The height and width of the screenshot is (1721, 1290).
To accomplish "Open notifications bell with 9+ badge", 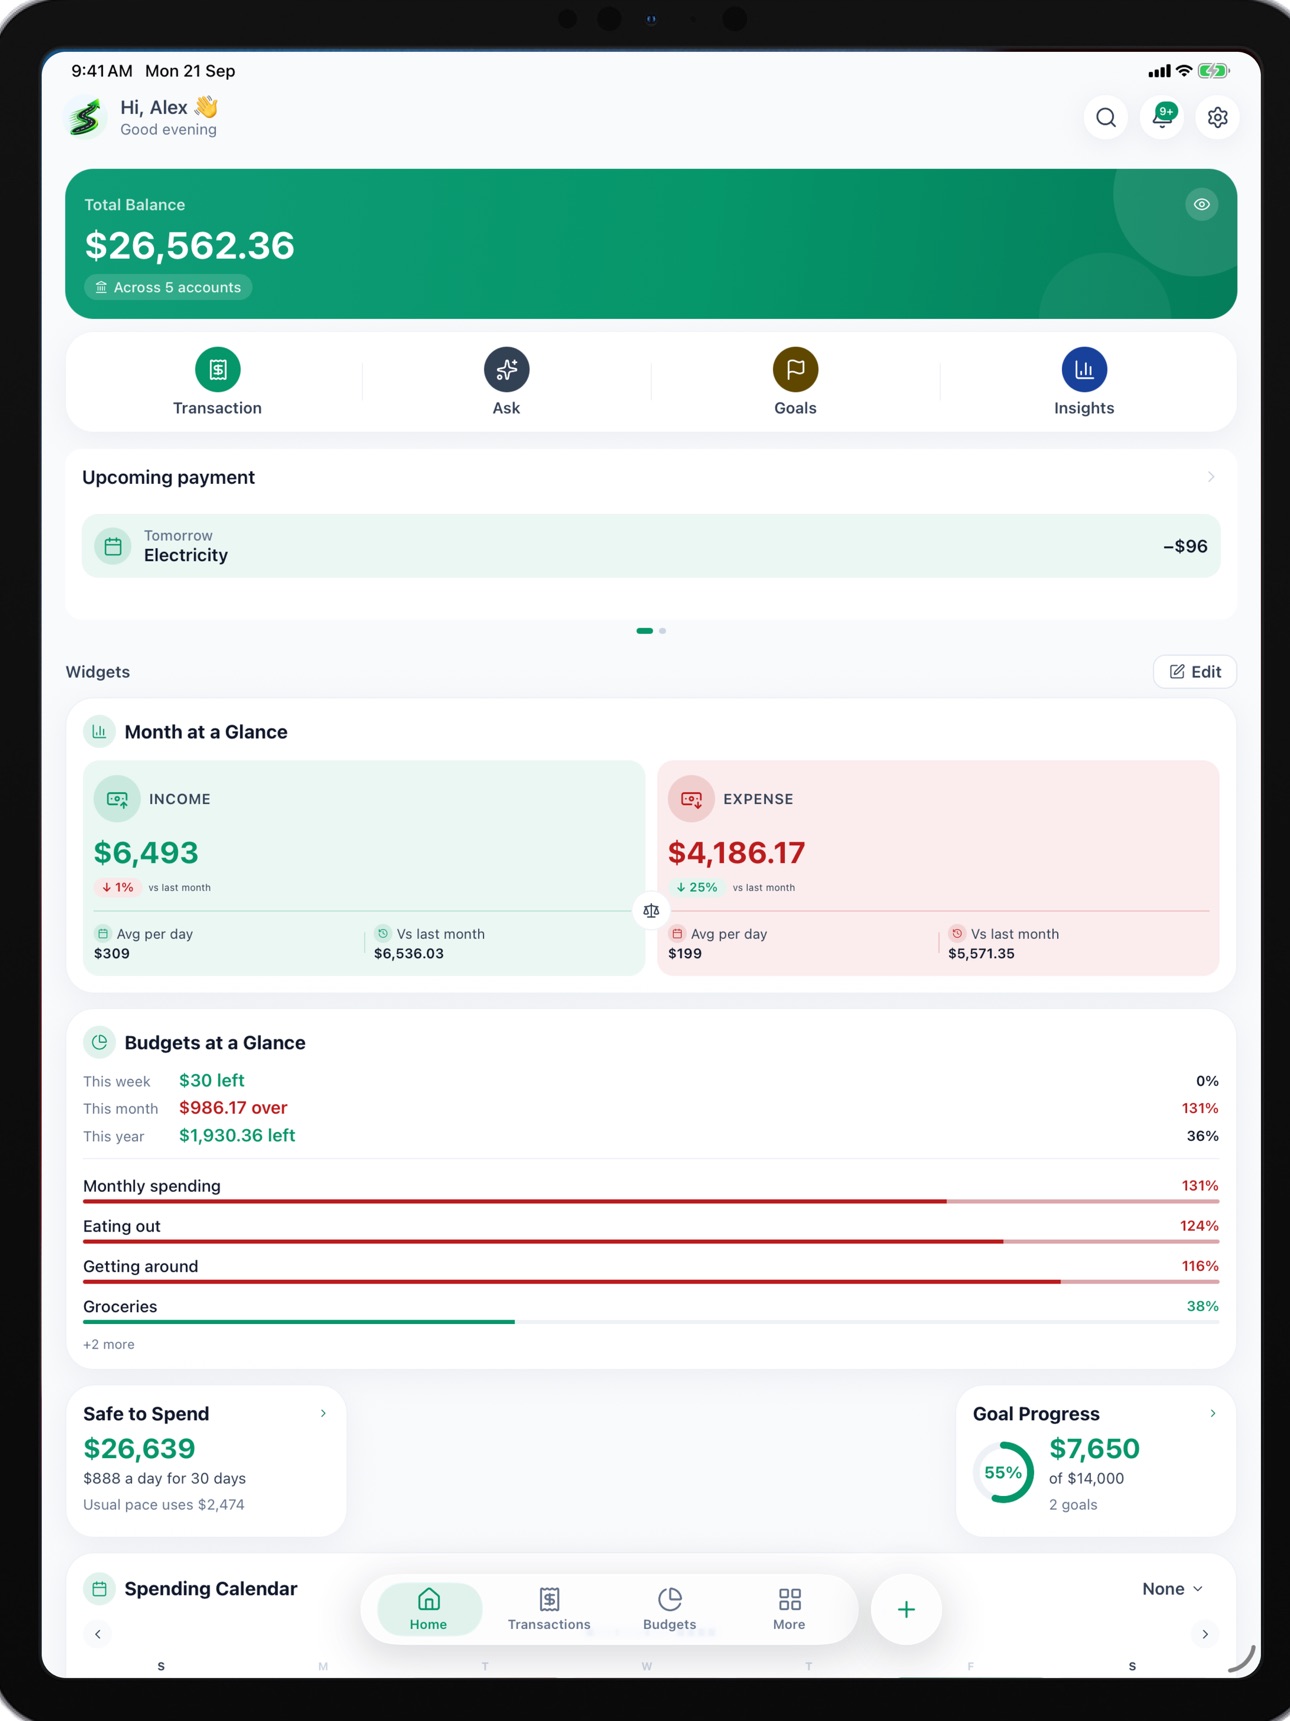I will tap(1162, 117).
